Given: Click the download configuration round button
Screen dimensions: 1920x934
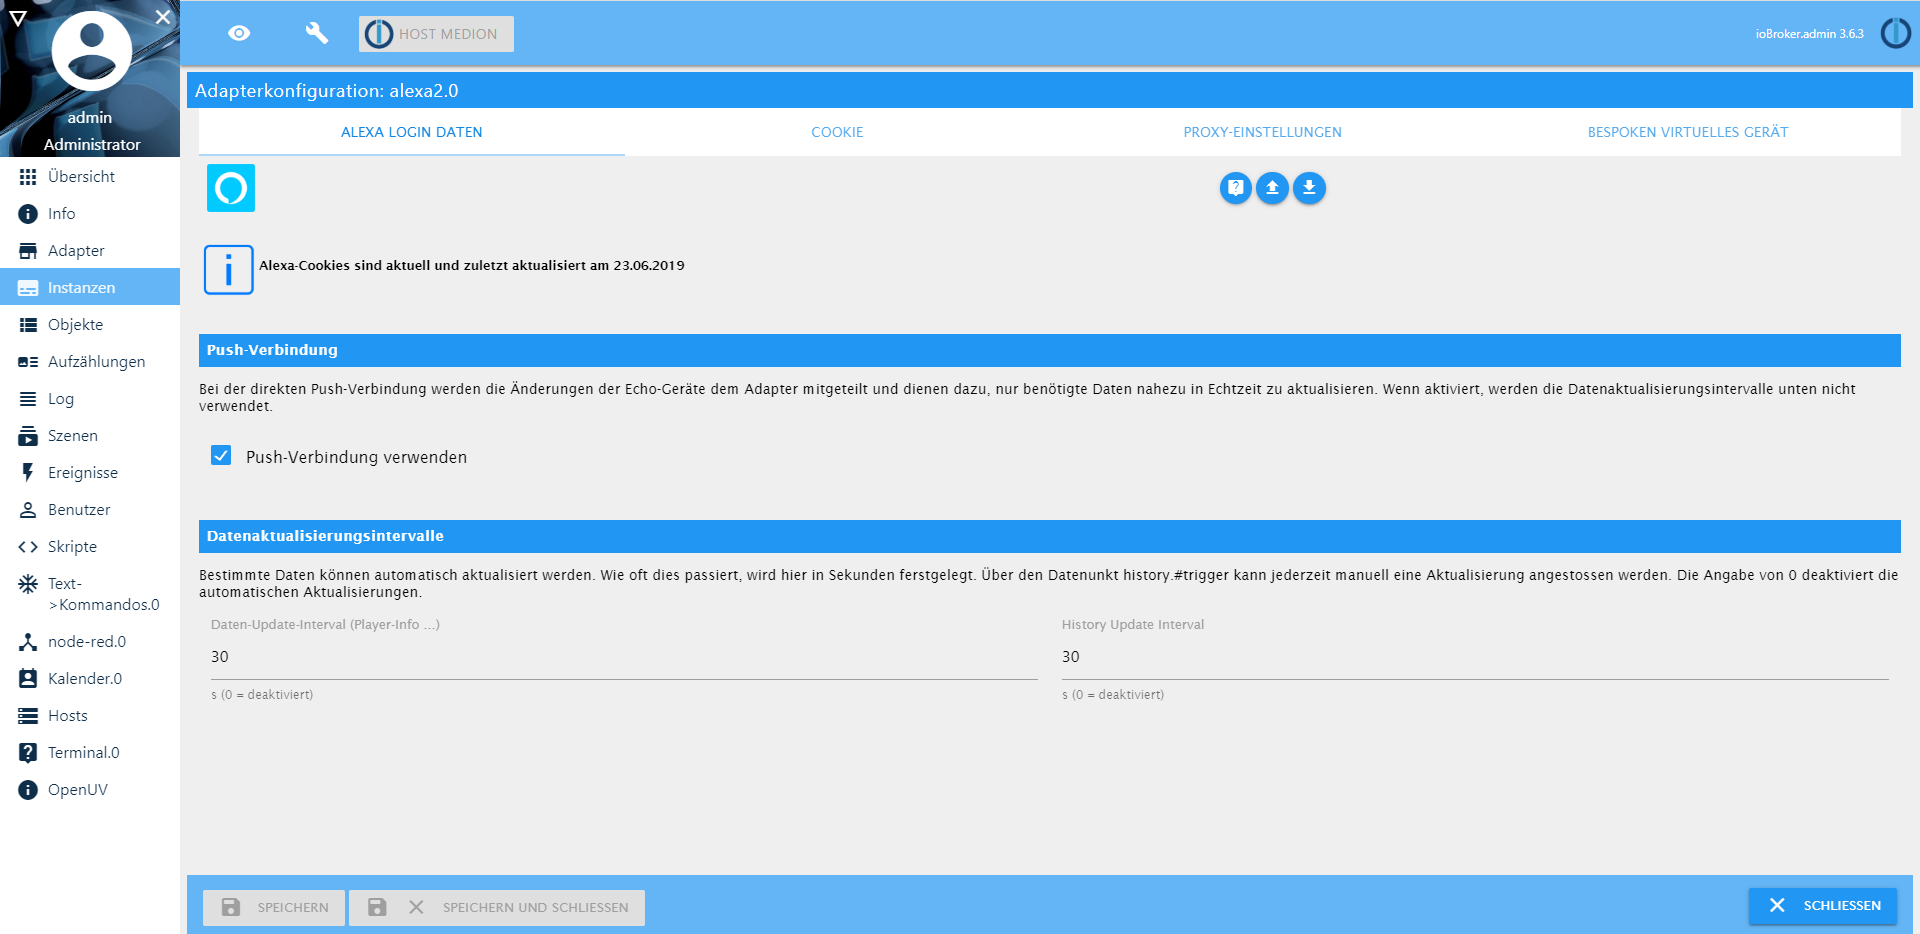Looking at the screenshot, I should (1310, 188).
